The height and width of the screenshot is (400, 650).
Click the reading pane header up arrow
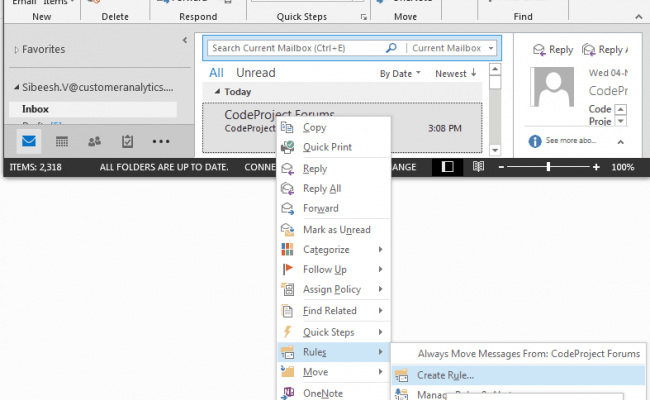[x=621, y=109]
